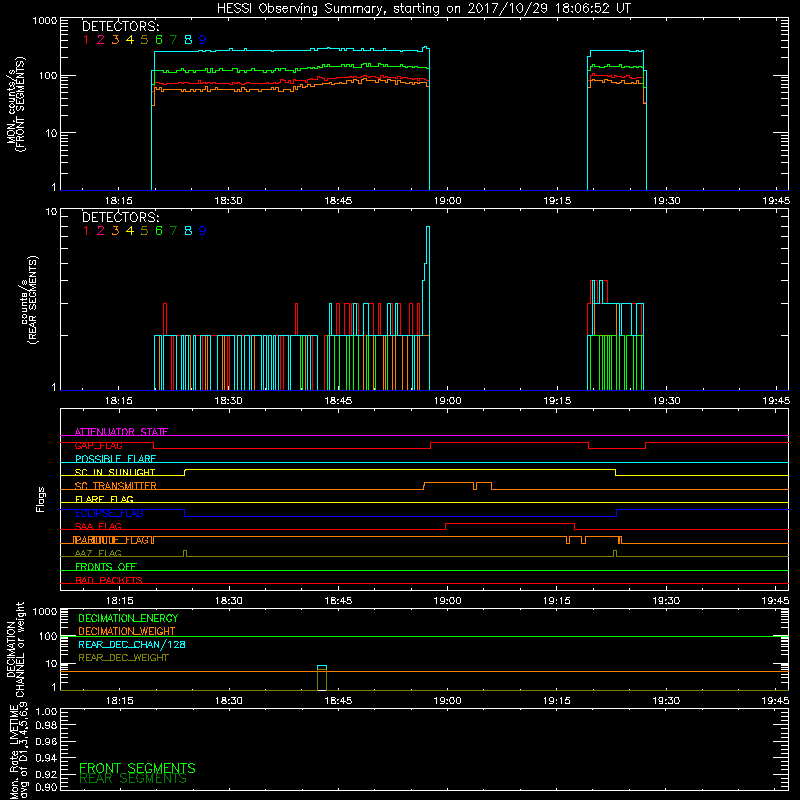
Task: Click the REAR_DEC_CHAN/128 legend entry
Action: click(132, 645)
